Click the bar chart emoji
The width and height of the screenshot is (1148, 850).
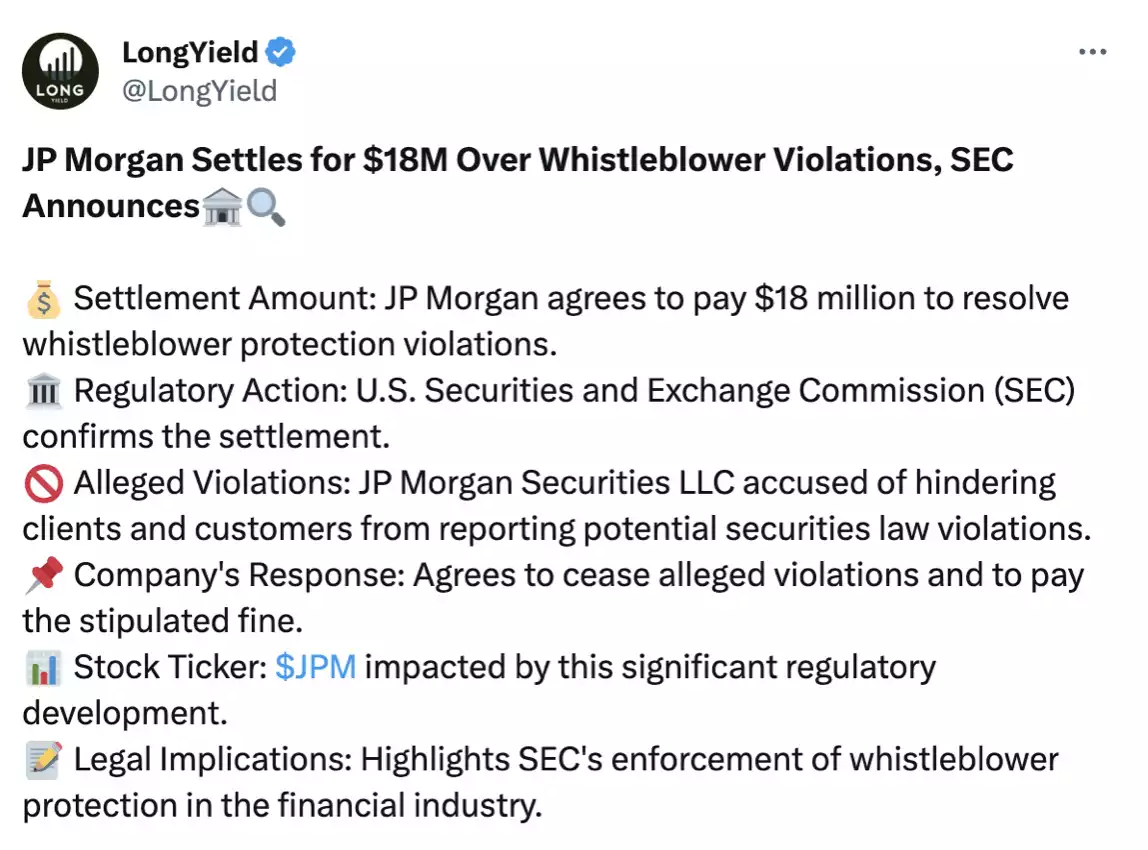click(x=43, y=667)
